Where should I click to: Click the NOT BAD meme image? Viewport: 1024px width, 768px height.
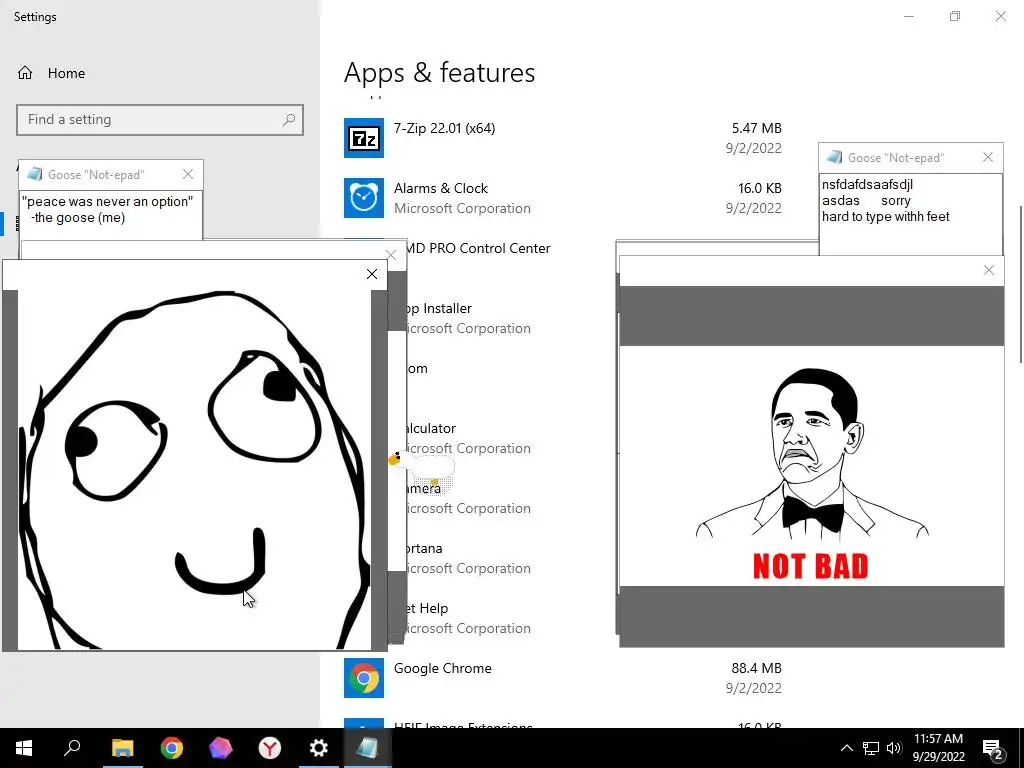[812, 466]
